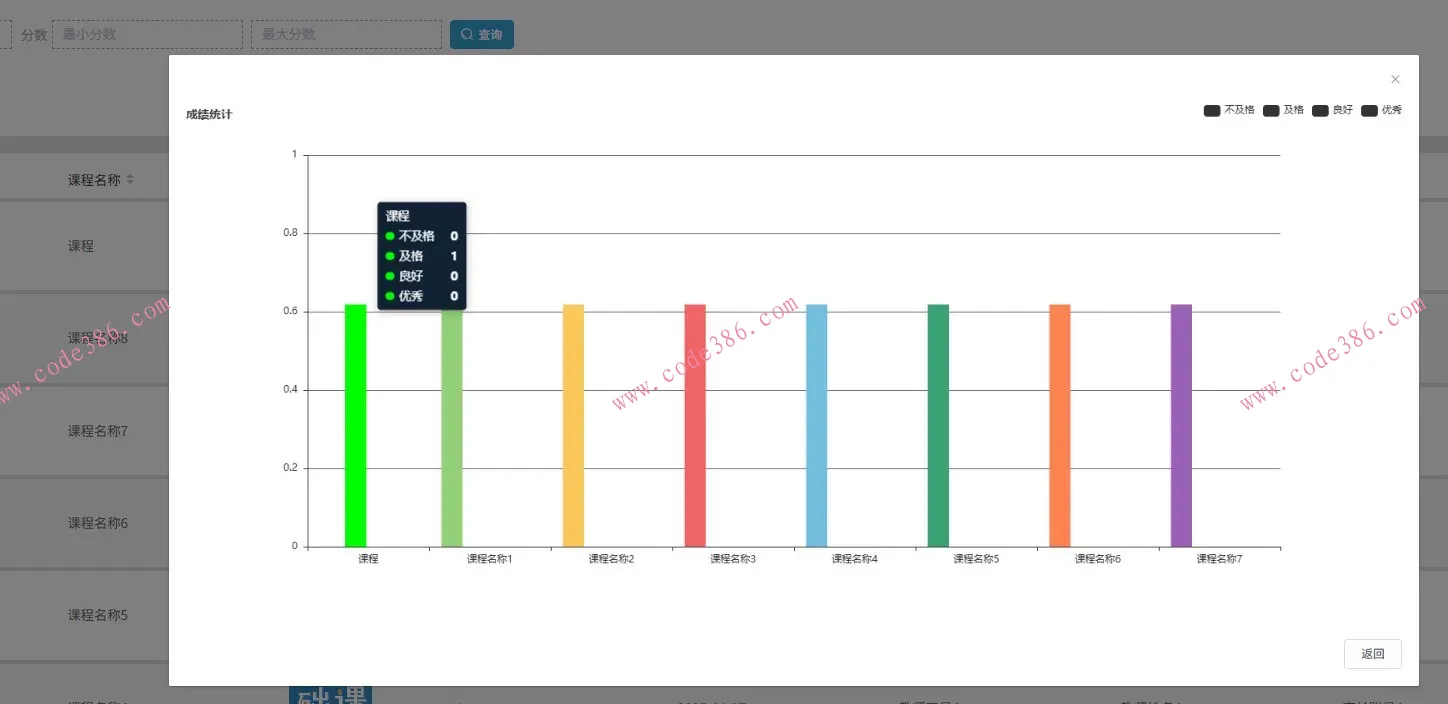
Task: Select the yellow 课程名称2 bar
Action: click(573, 426)
